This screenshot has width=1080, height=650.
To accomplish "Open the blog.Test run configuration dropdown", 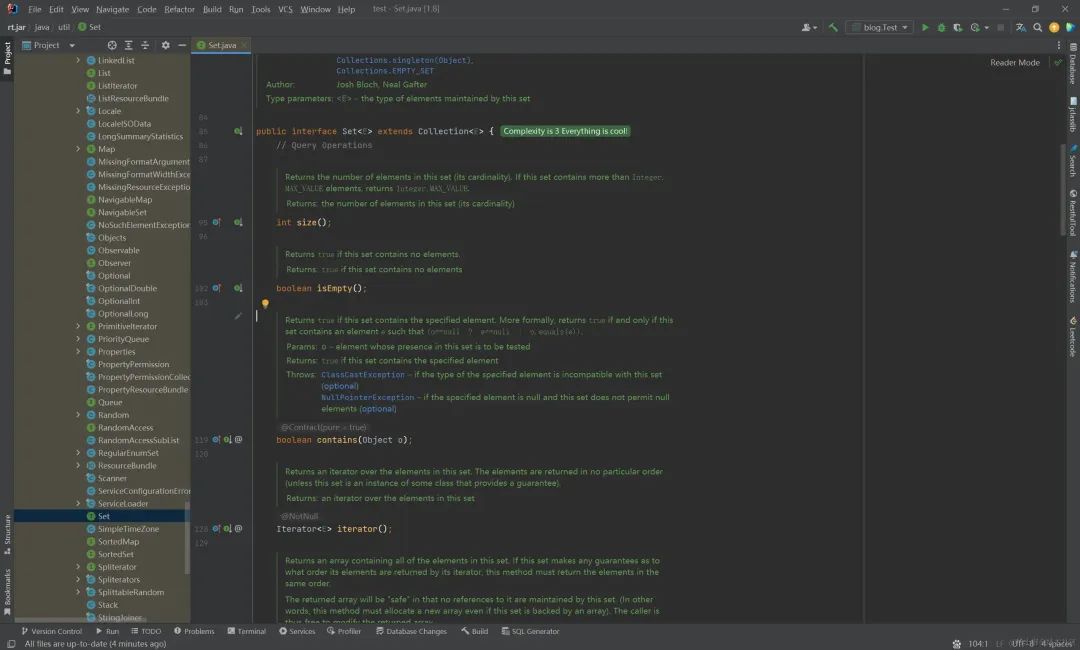I will [880, 27].
